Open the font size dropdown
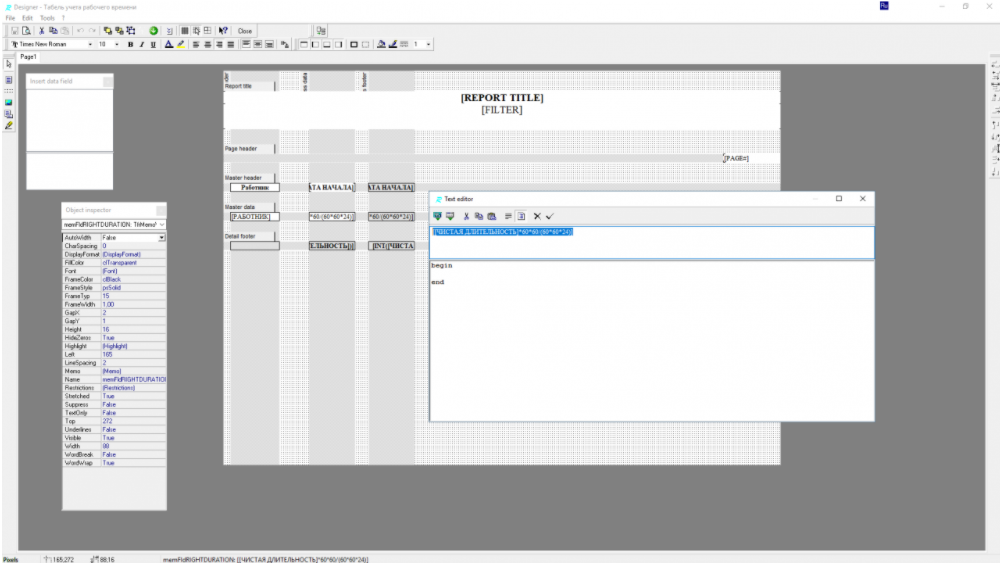 pyautogui.click(x=117, y=44)
